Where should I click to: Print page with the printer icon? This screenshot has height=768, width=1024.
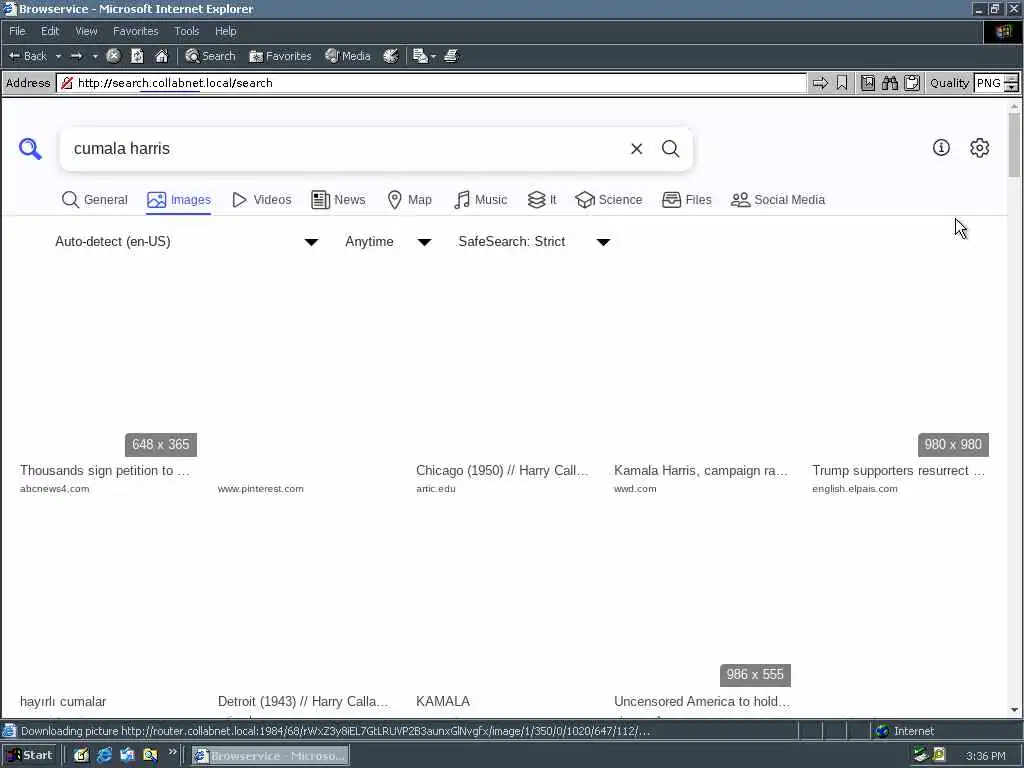click(451, 56)
